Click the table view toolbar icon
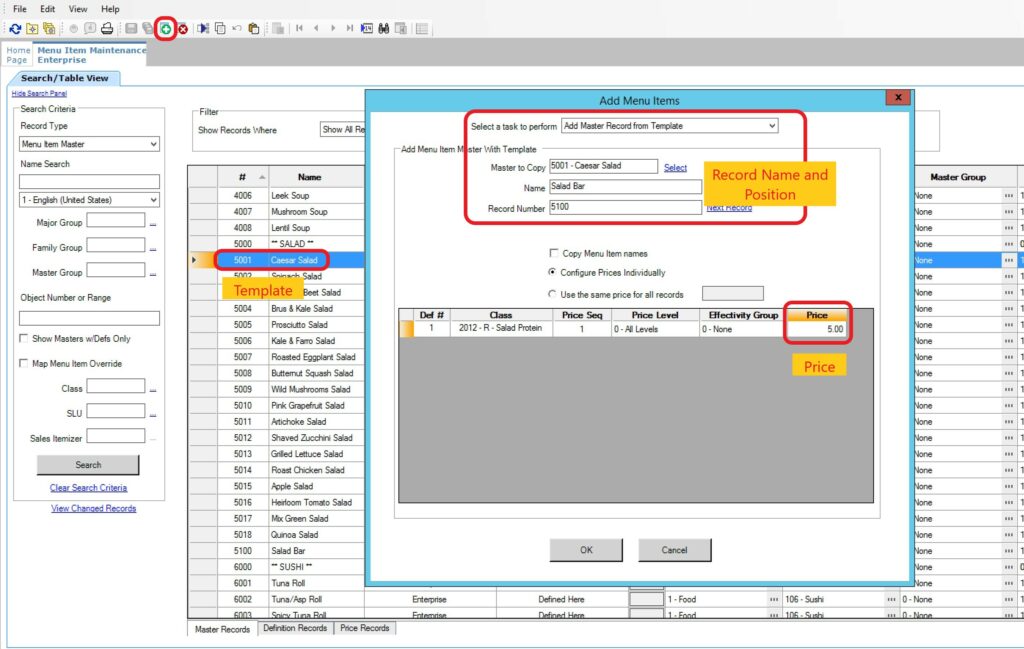 pyautogui.click(x=422, y=29)
